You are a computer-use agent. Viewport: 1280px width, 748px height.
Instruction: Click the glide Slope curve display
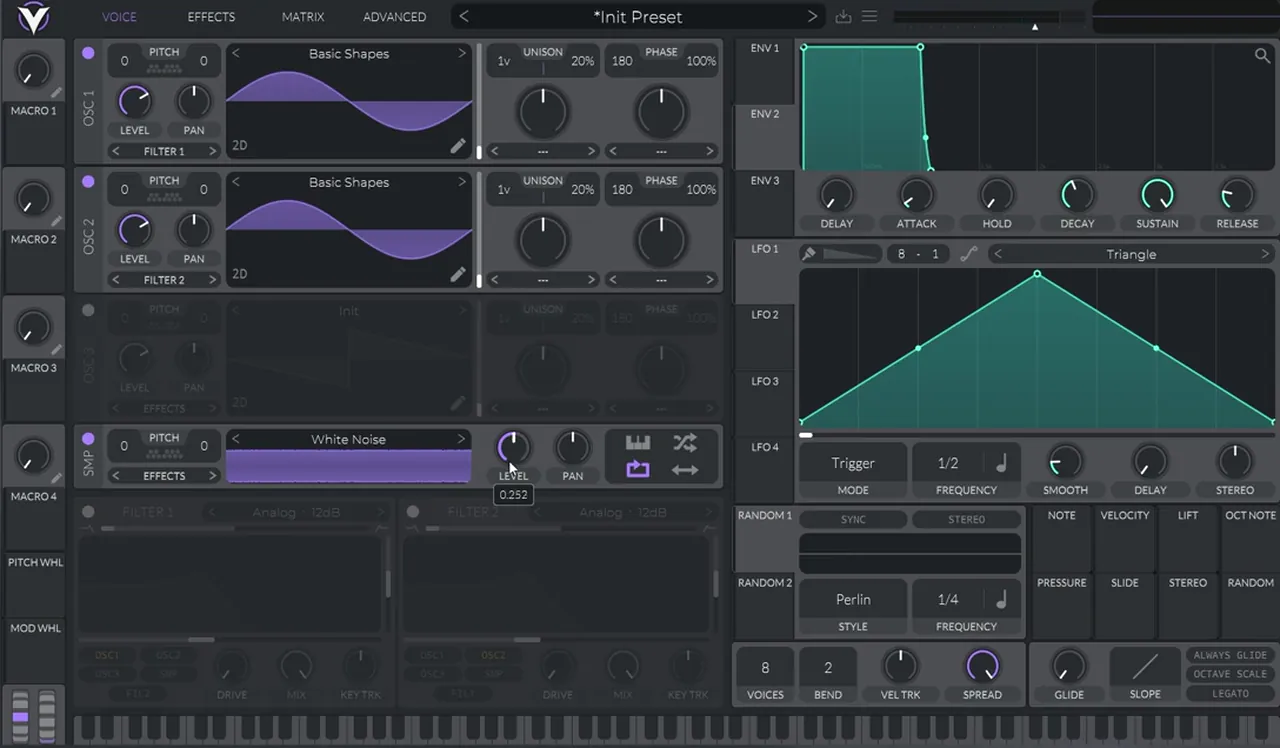coord(1145,666)
